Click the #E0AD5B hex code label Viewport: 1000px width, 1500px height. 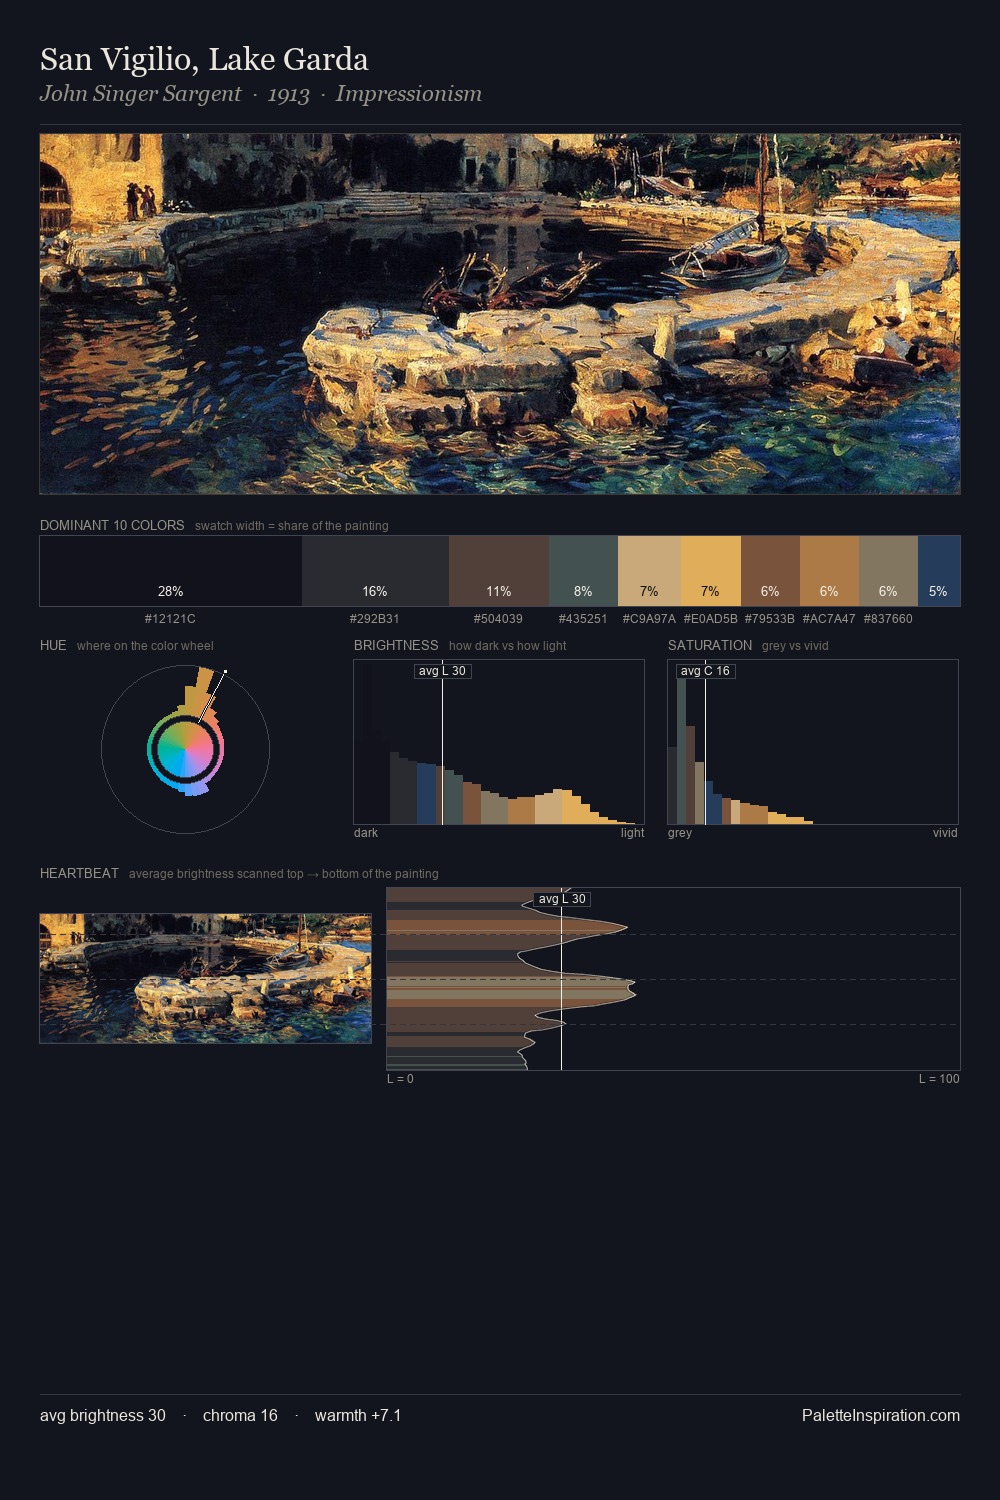(x=711, y=619)
